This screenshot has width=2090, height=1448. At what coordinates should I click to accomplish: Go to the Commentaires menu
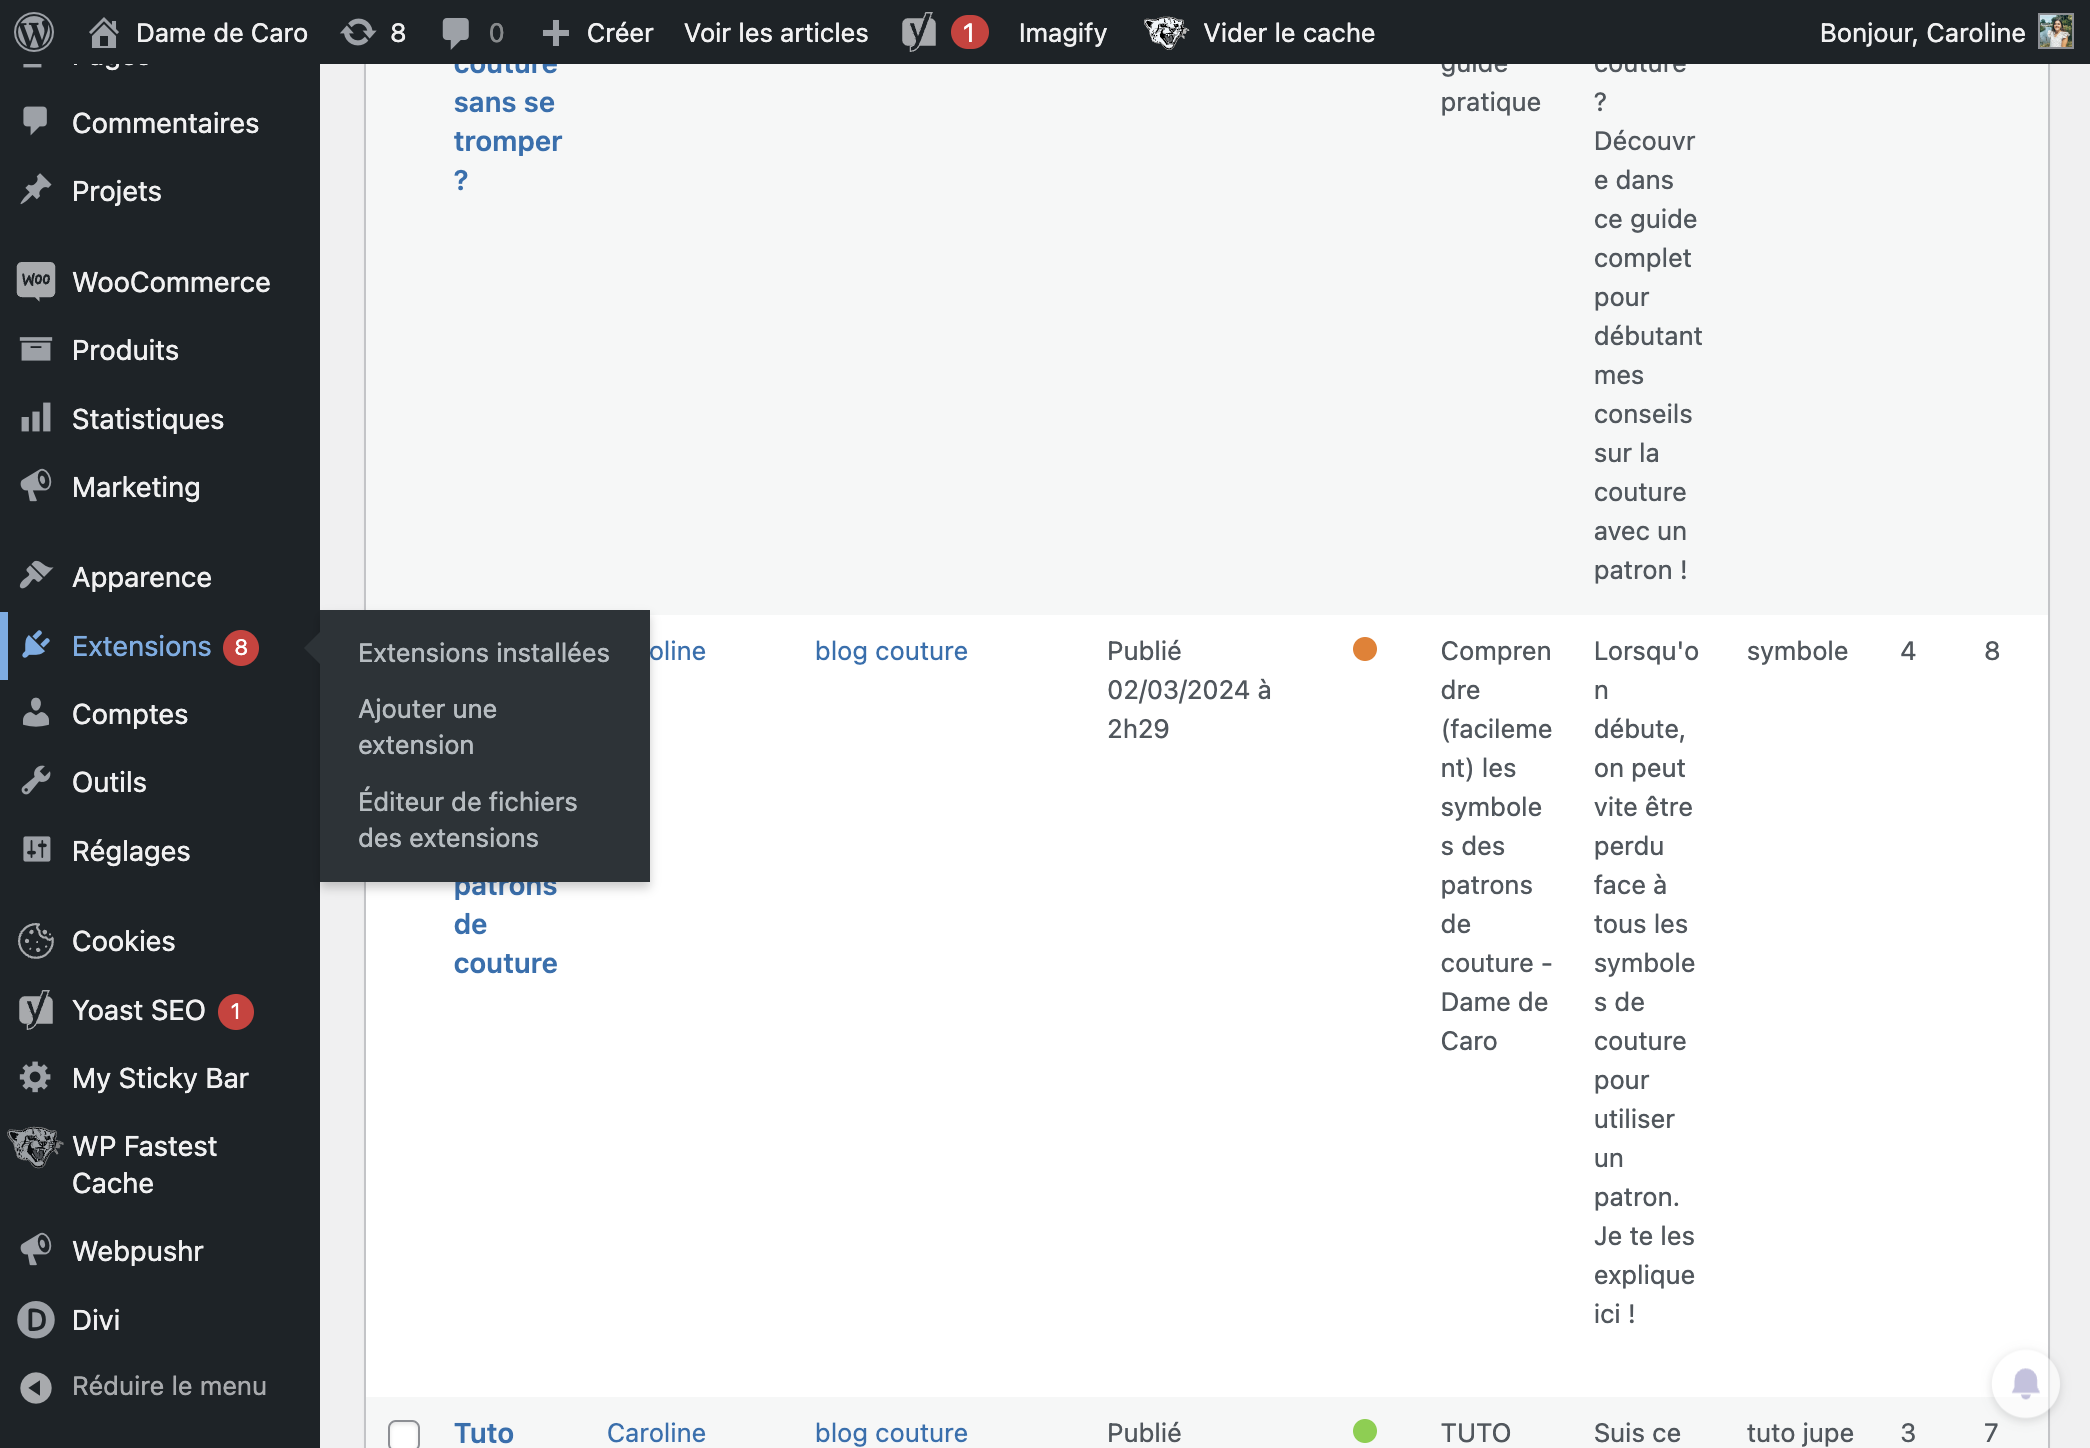coord(165,123)
